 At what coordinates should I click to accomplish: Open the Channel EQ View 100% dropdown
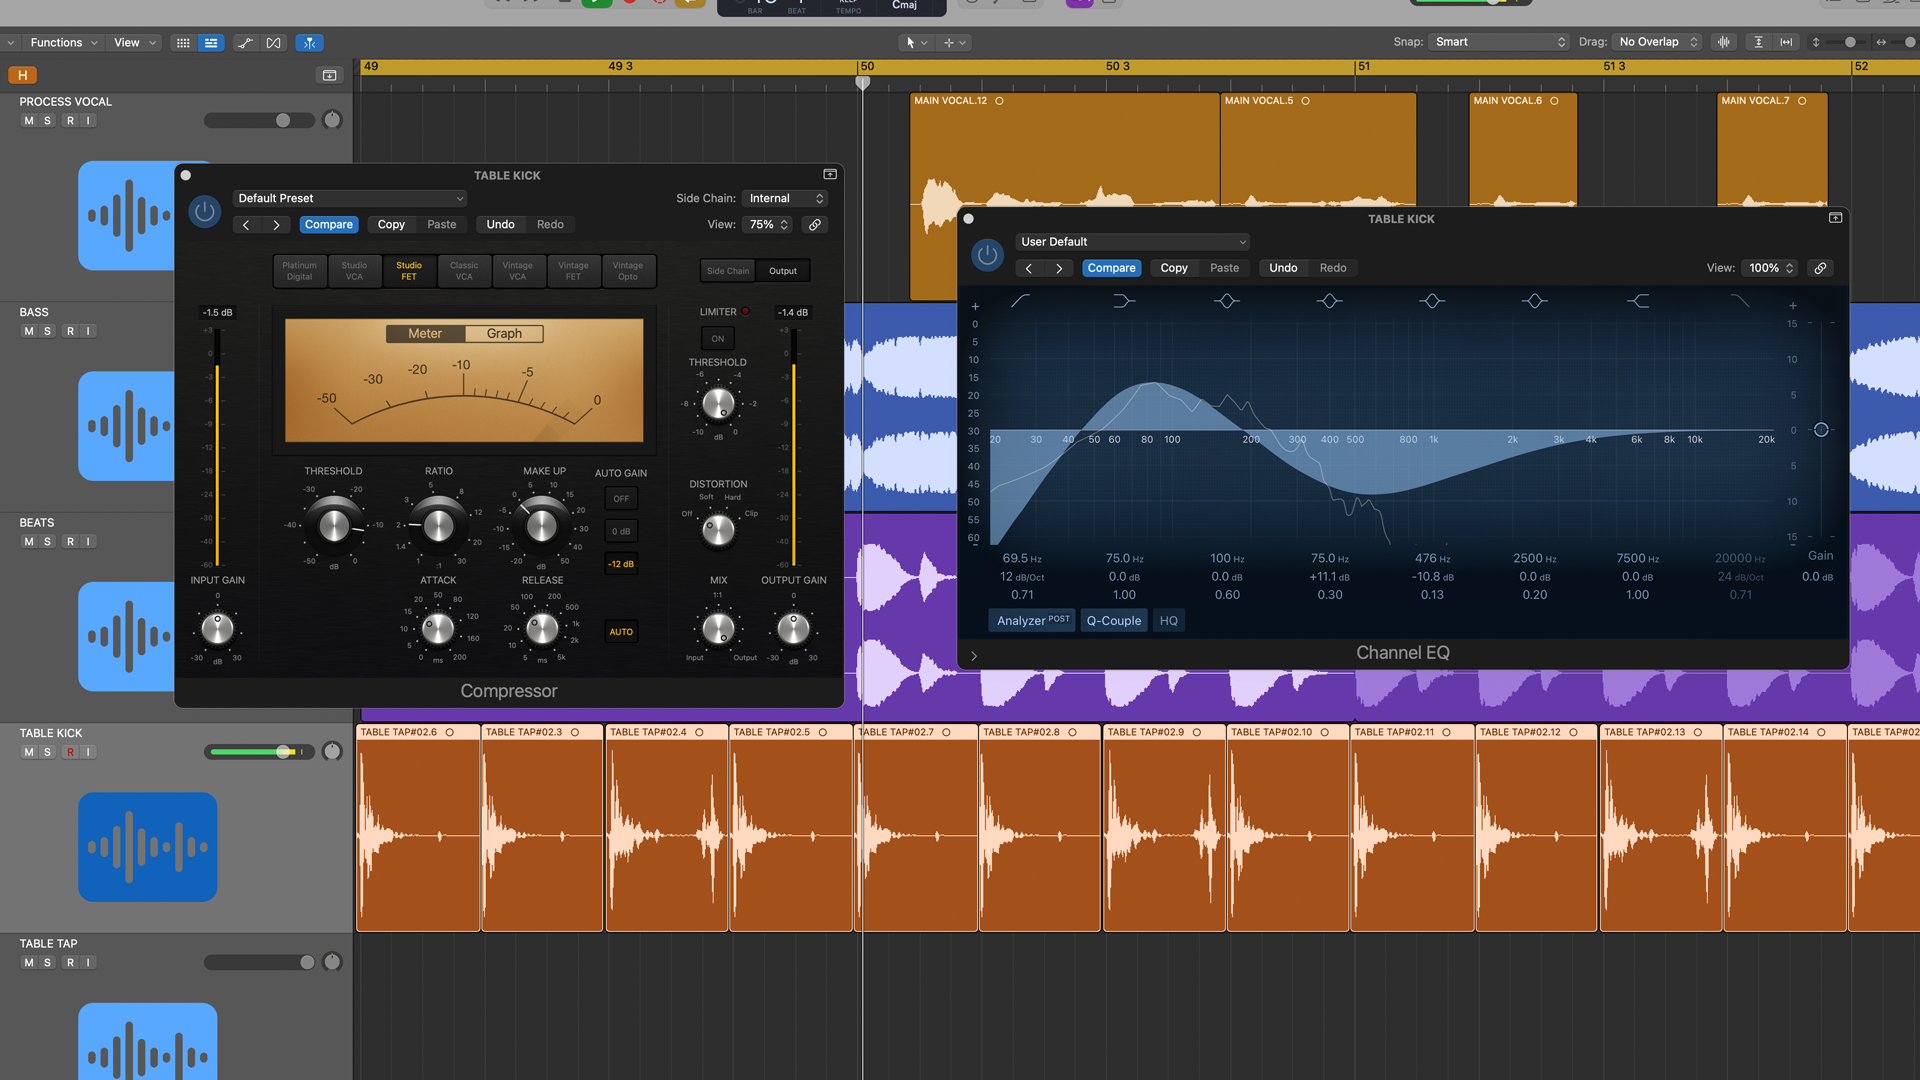[x=1770, y=268]
